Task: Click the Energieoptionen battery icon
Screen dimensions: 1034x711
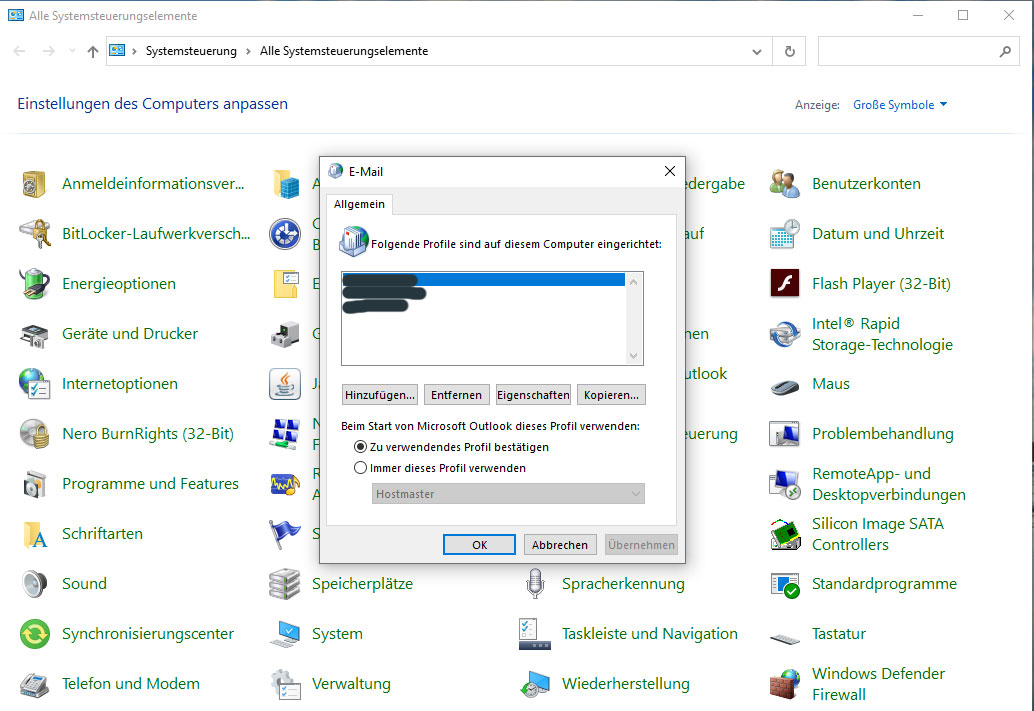Action: 34,284
